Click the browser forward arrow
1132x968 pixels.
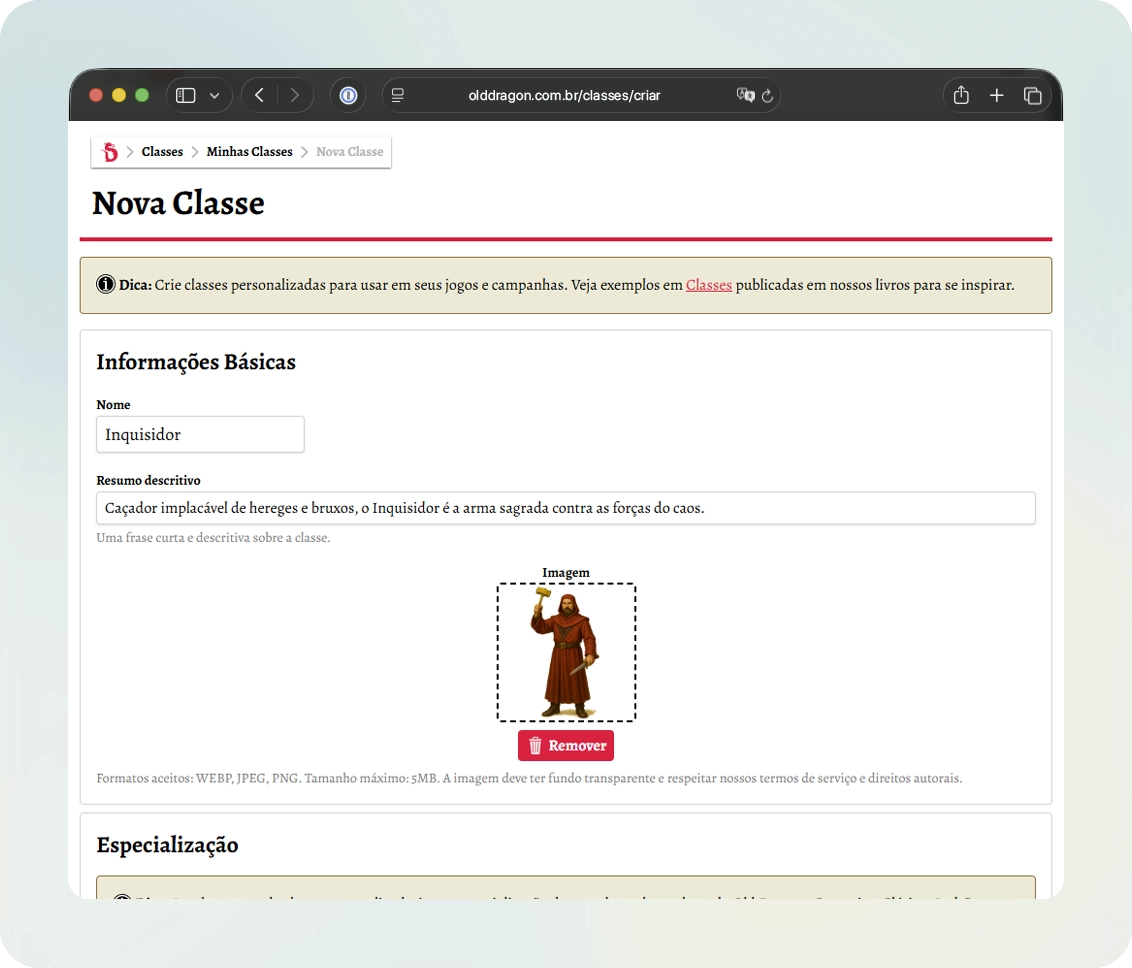[x=294, y=96]
